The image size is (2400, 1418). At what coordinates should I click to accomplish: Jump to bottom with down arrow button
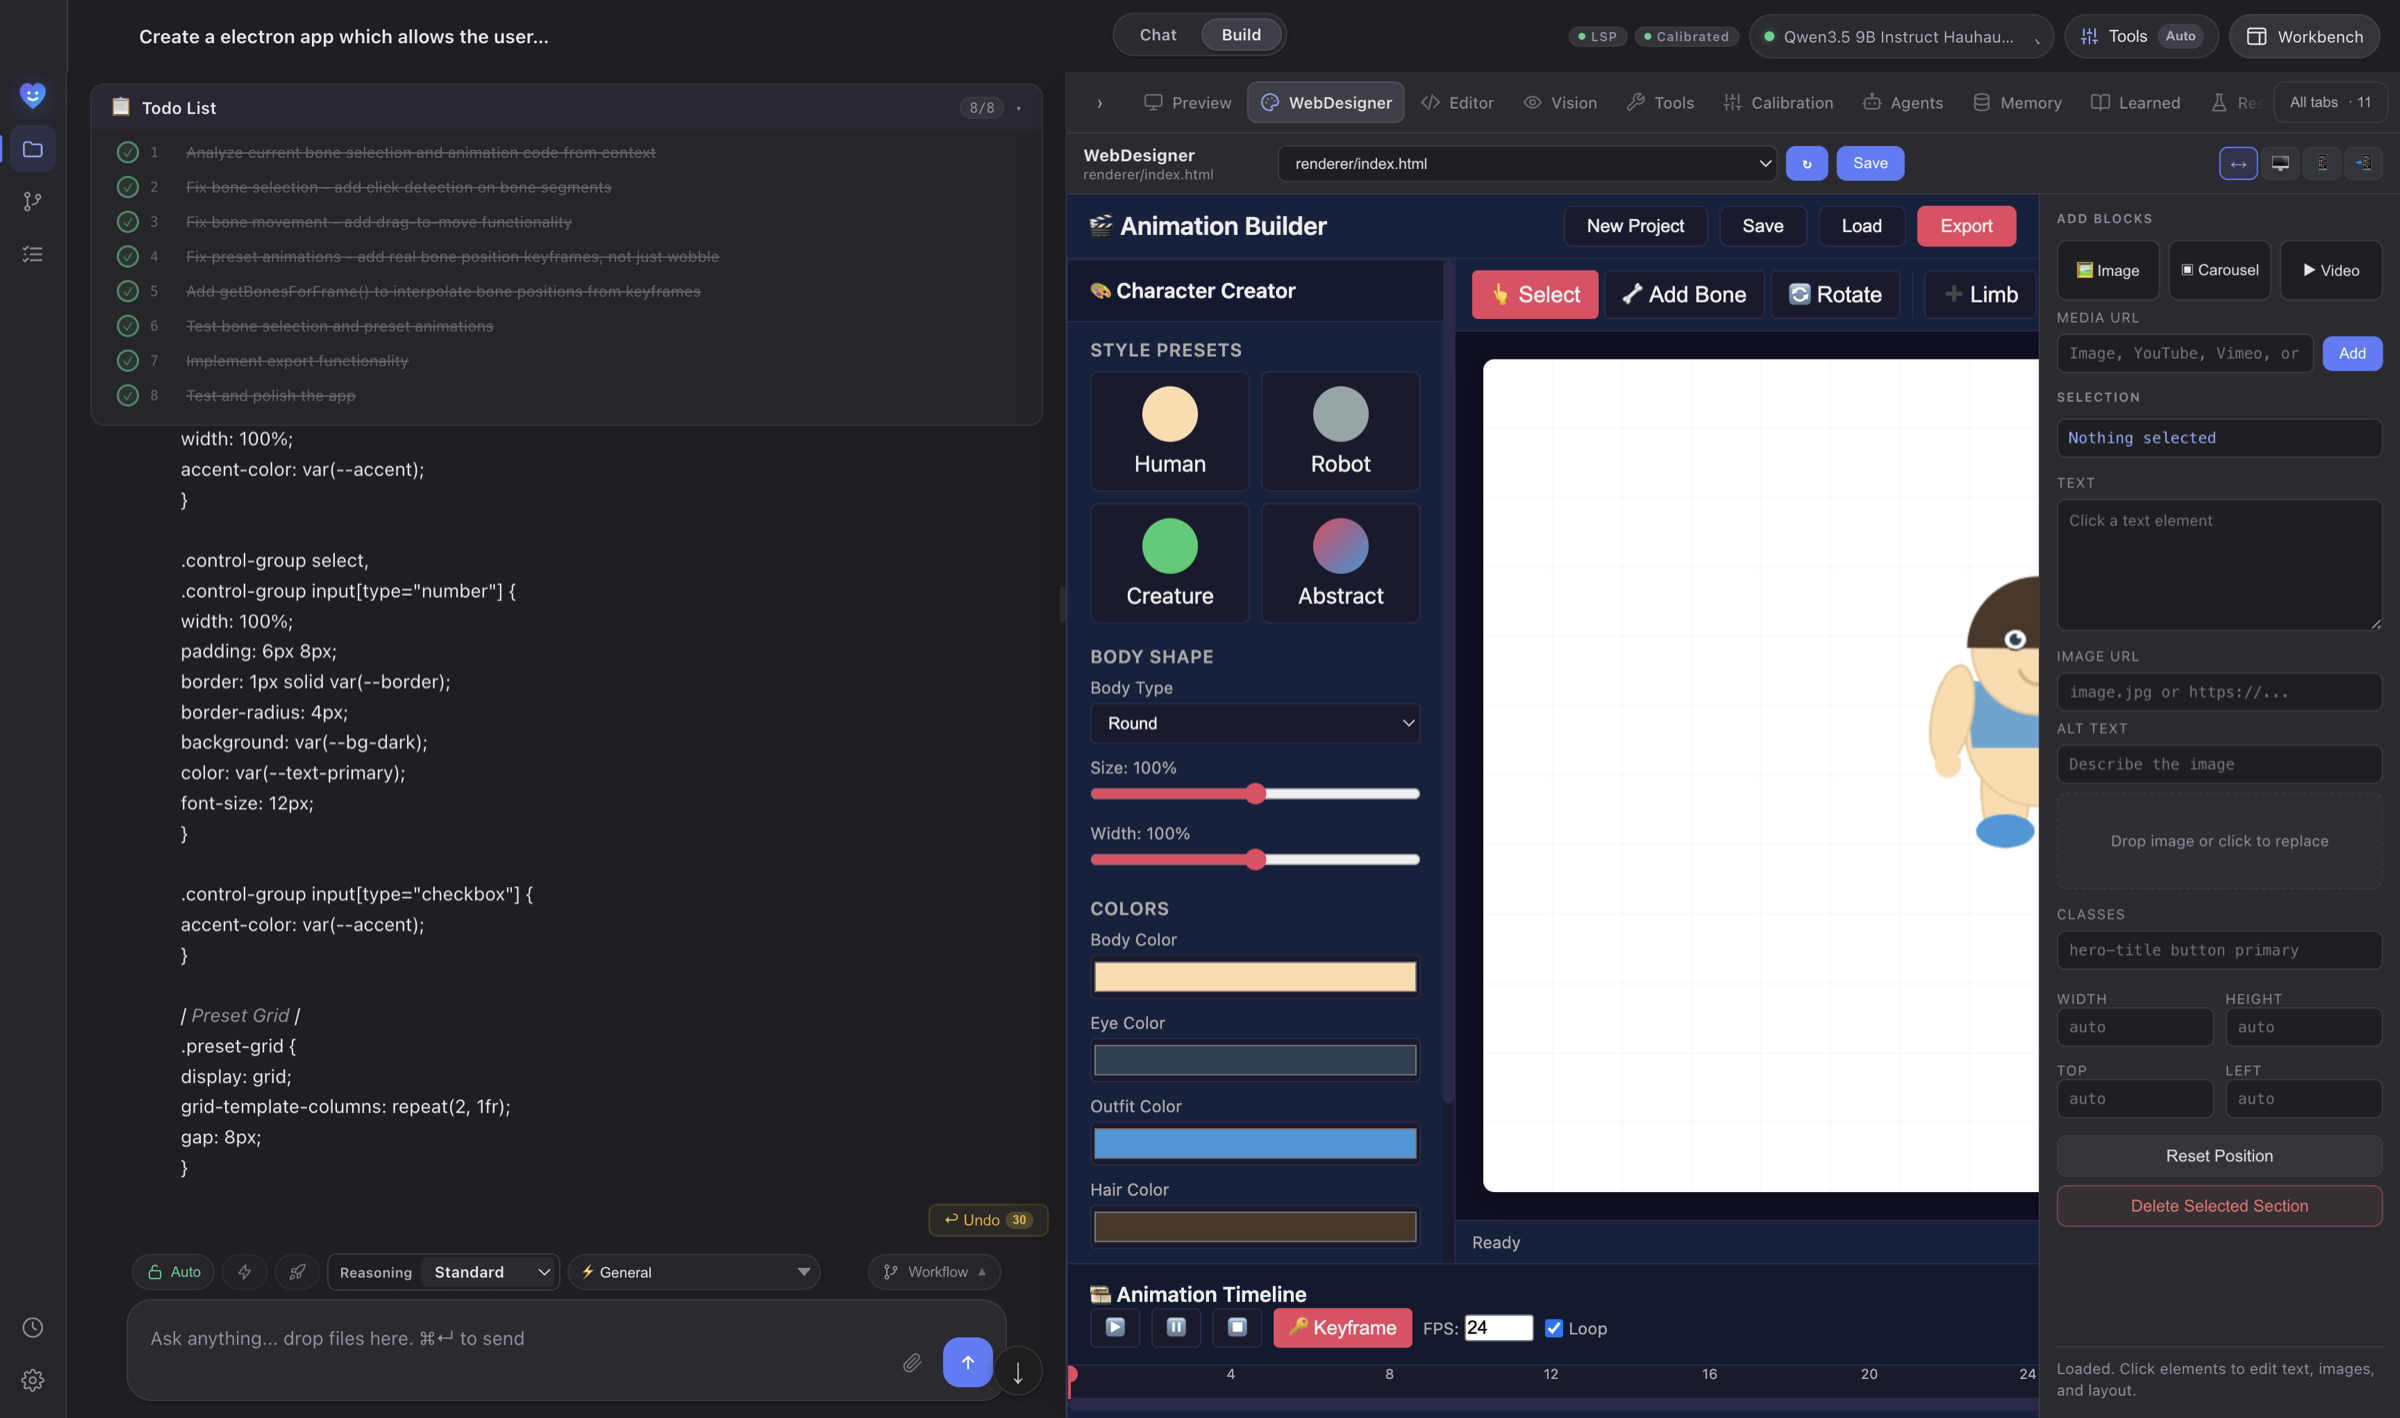point(1018,1371)
